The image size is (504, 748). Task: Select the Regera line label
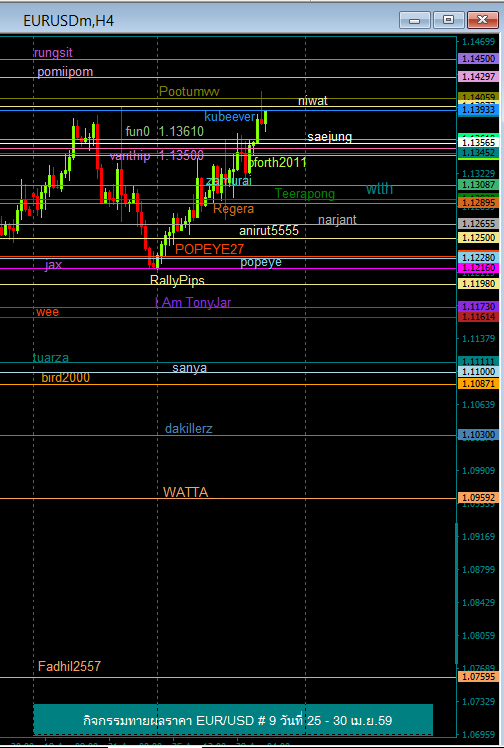233,209
